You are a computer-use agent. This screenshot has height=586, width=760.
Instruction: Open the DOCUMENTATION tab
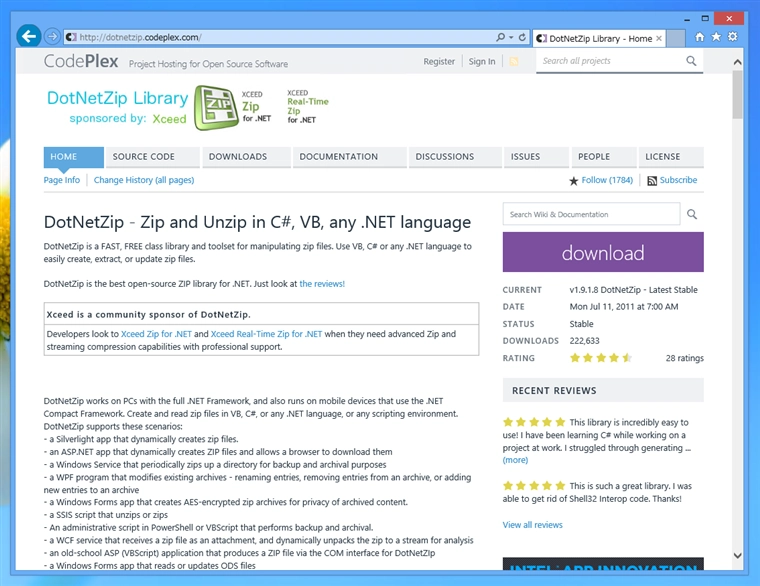349,157
